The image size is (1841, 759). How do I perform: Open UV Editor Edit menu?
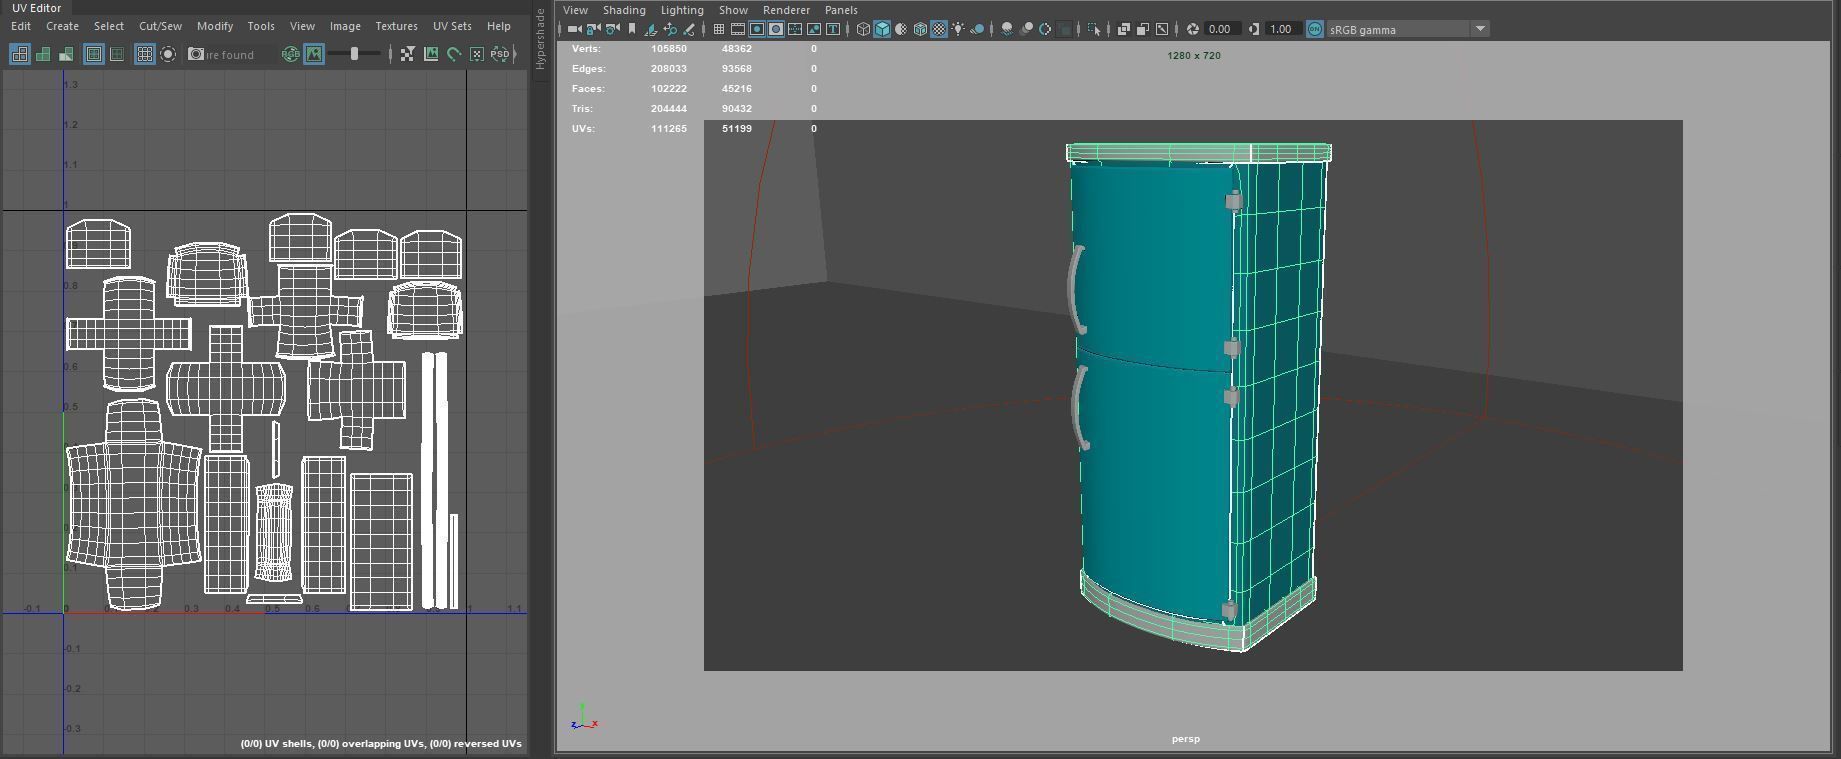(x=20, y=26)
